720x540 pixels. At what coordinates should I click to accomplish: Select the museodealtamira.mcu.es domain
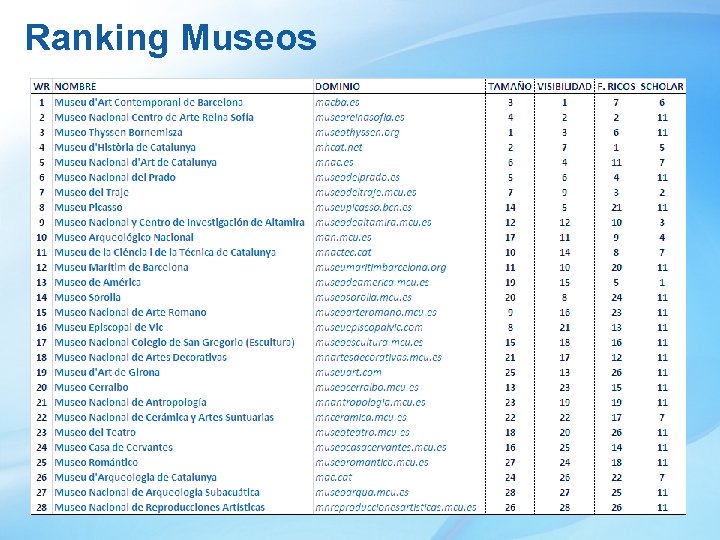point(373,223)
